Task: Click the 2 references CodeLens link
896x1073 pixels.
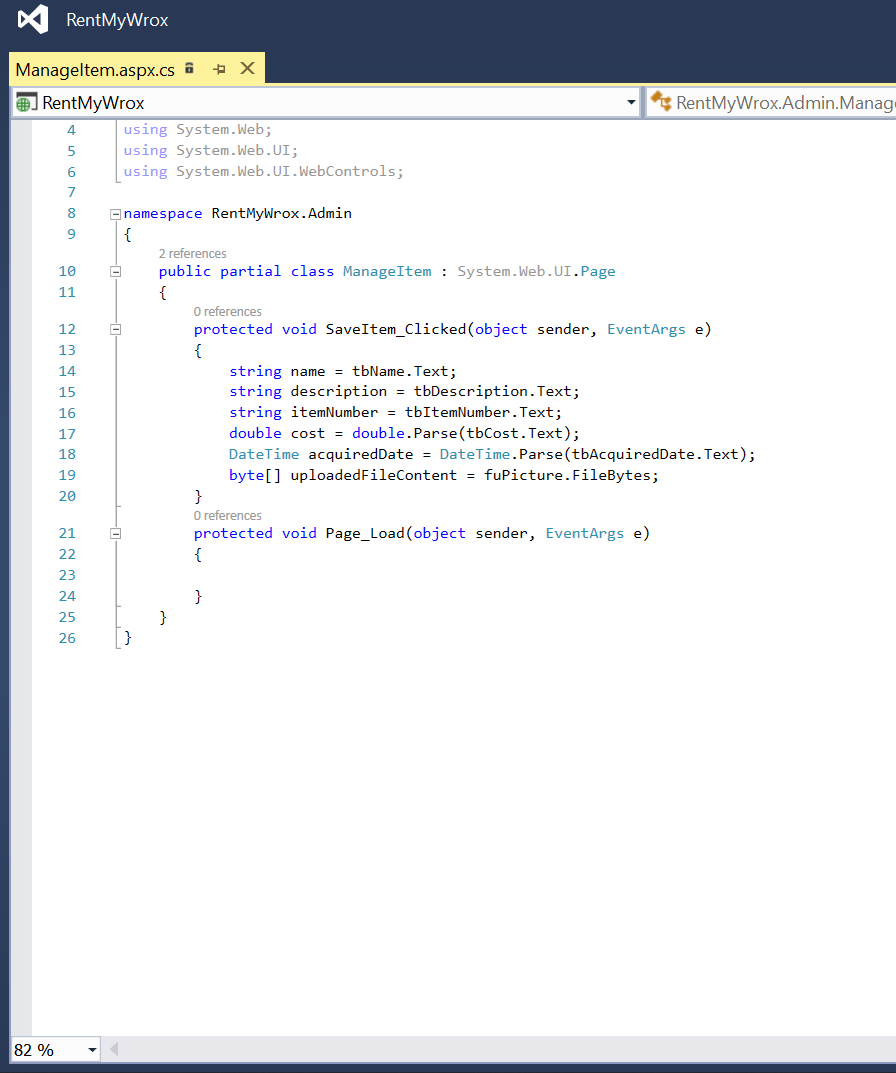Action: coord(193,253)
